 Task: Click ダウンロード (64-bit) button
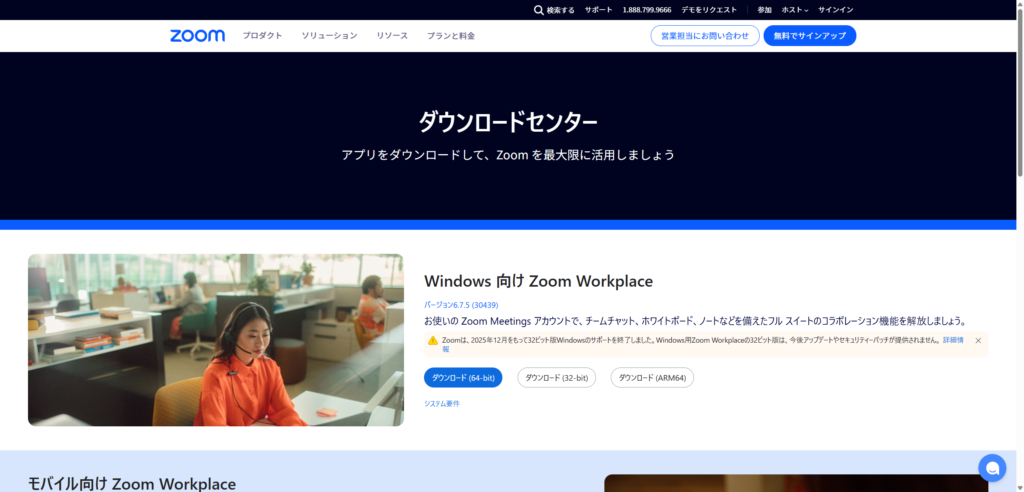(x=463, y=378)
